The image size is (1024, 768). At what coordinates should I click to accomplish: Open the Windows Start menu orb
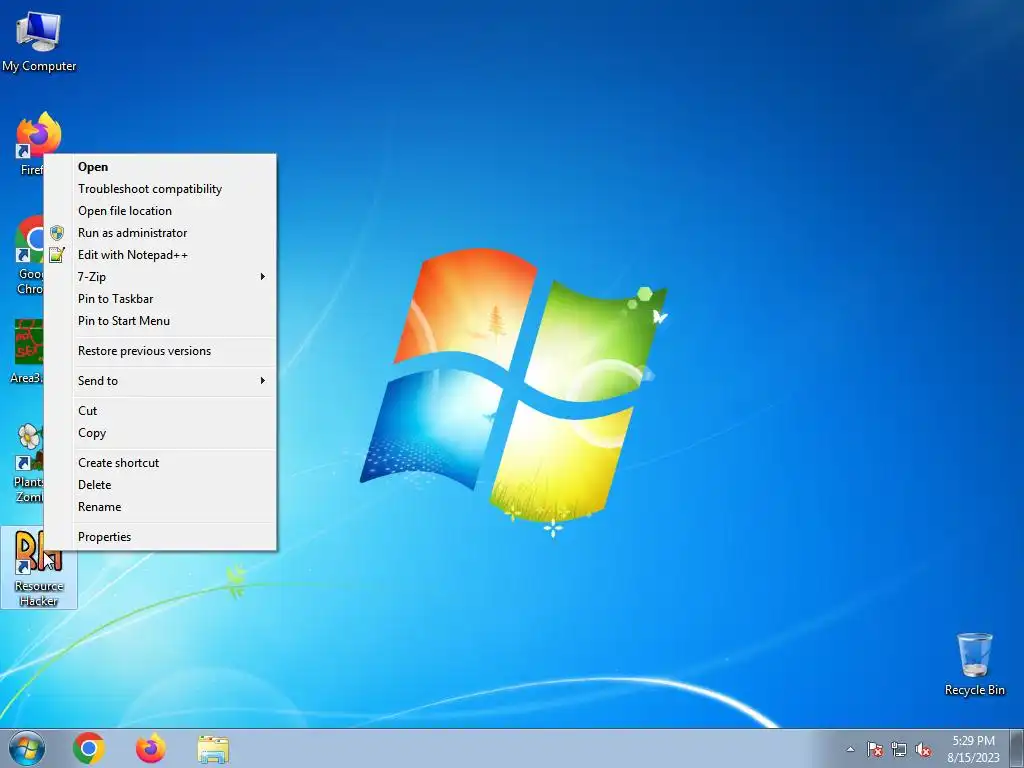27,748
